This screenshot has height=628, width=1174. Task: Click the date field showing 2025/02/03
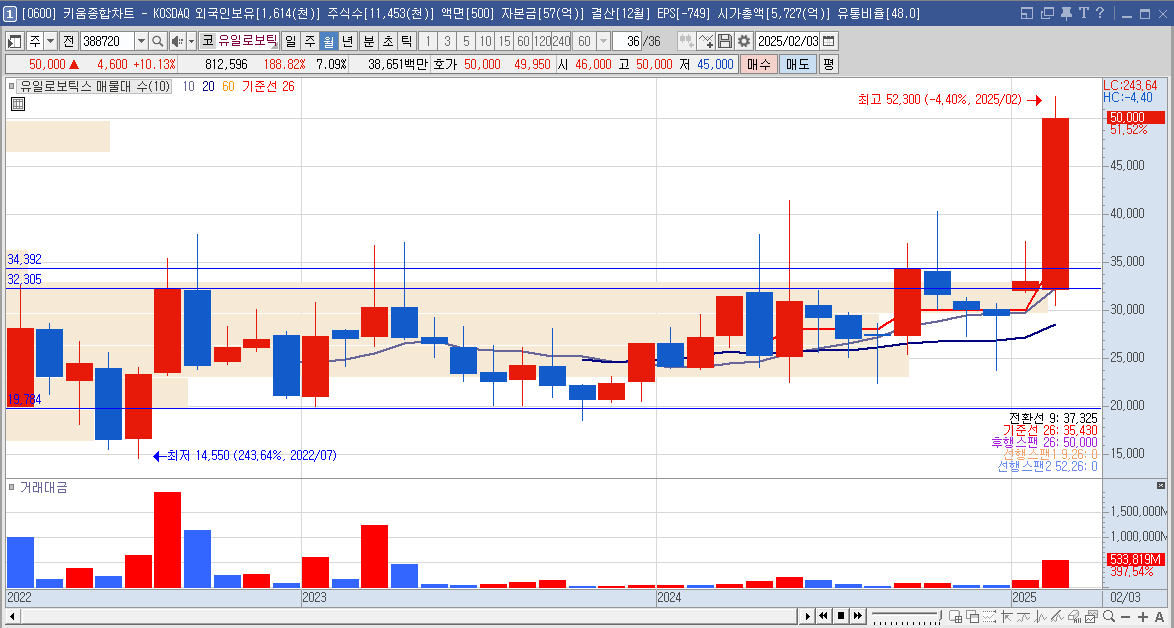tap(788, 41)
